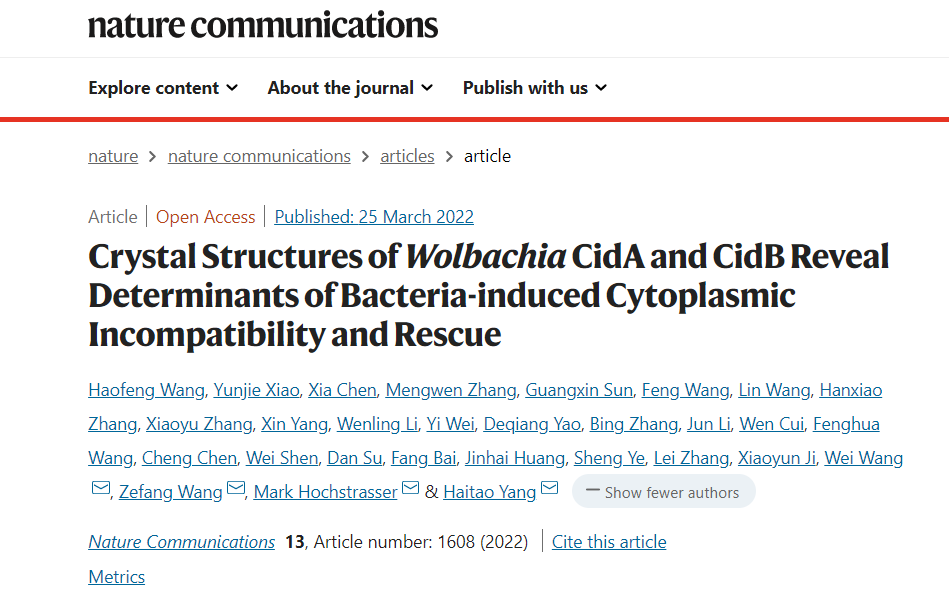
Task: Click author name Mark Hochstrasser
Action: coord(325,492)
